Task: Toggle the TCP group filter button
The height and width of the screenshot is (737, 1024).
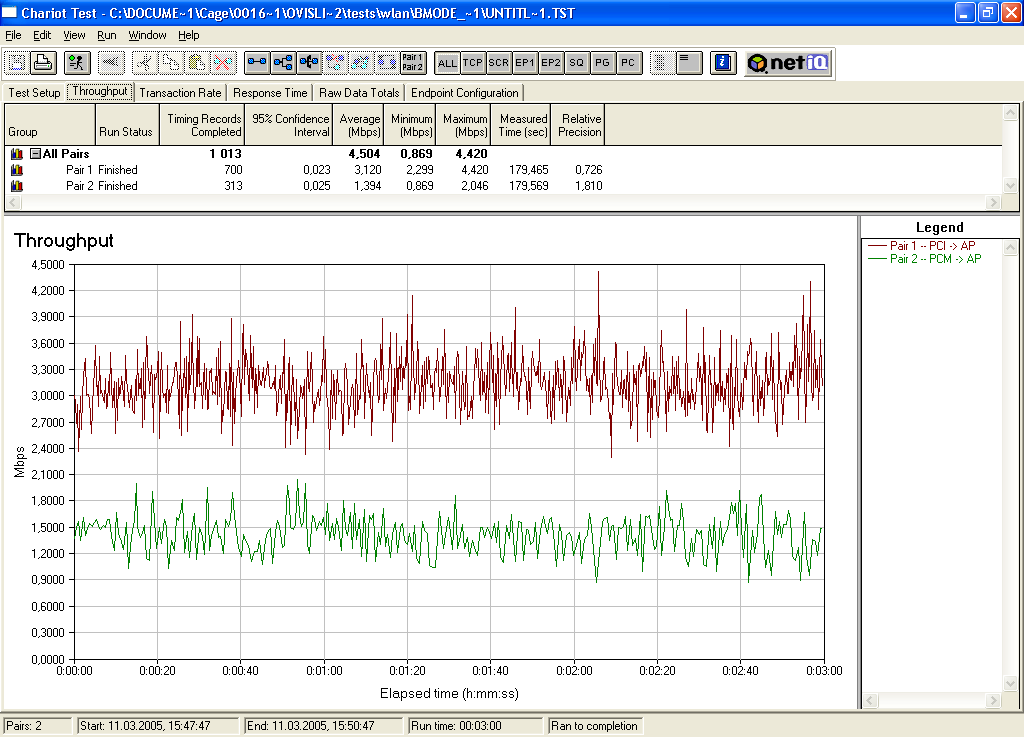Action: pyautogui.click(x=473, y=63)
